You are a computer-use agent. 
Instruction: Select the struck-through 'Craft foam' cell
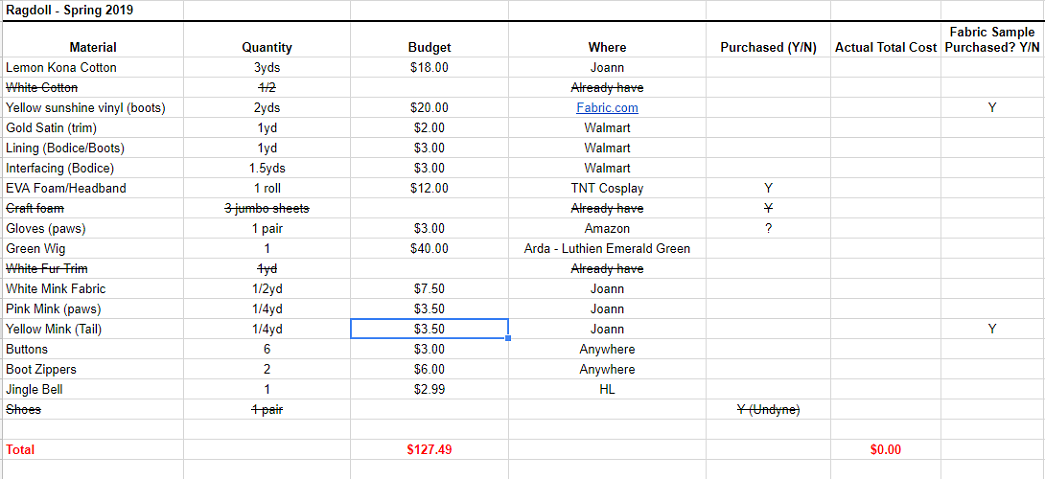pyautogui.click(x=93, y=209)
